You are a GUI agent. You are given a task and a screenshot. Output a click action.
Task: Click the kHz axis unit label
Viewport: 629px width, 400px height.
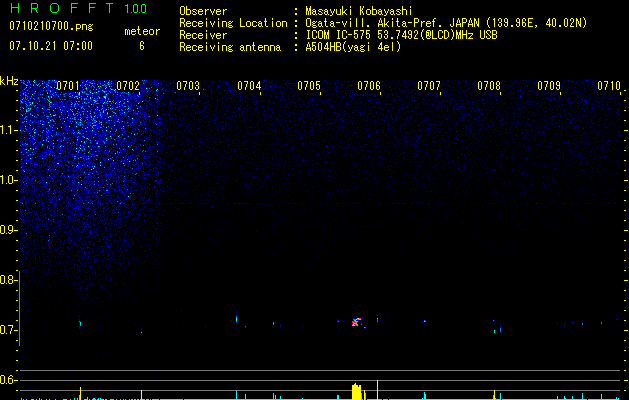click(x=9, y=81)
